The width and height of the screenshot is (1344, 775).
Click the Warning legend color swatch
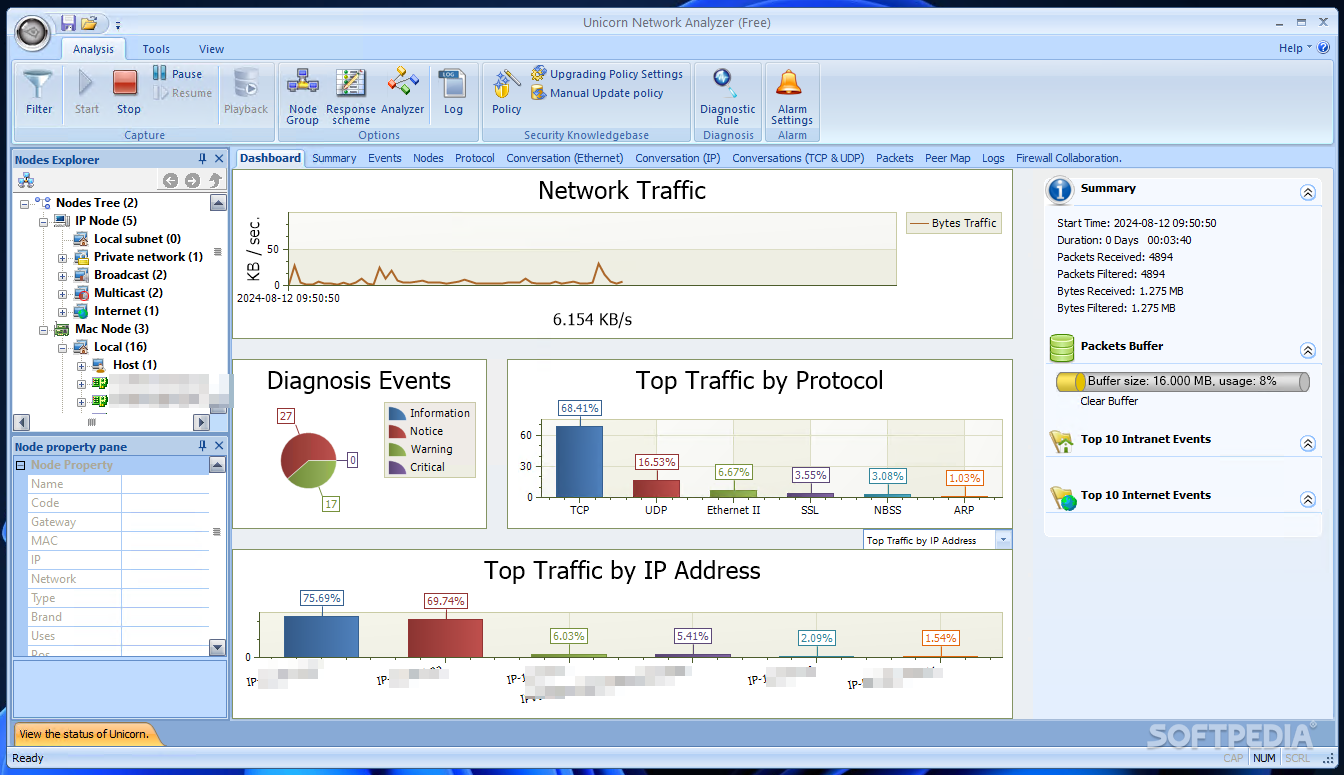[397, 449]
